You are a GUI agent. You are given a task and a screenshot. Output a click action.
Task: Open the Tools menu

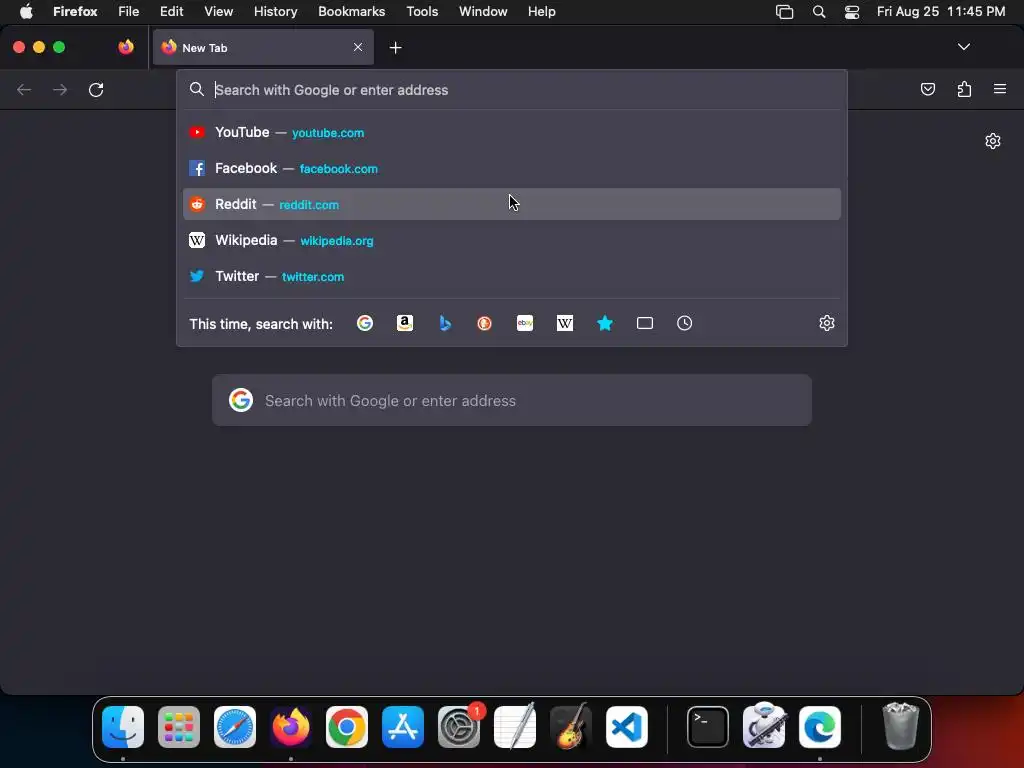click(422, 12)
